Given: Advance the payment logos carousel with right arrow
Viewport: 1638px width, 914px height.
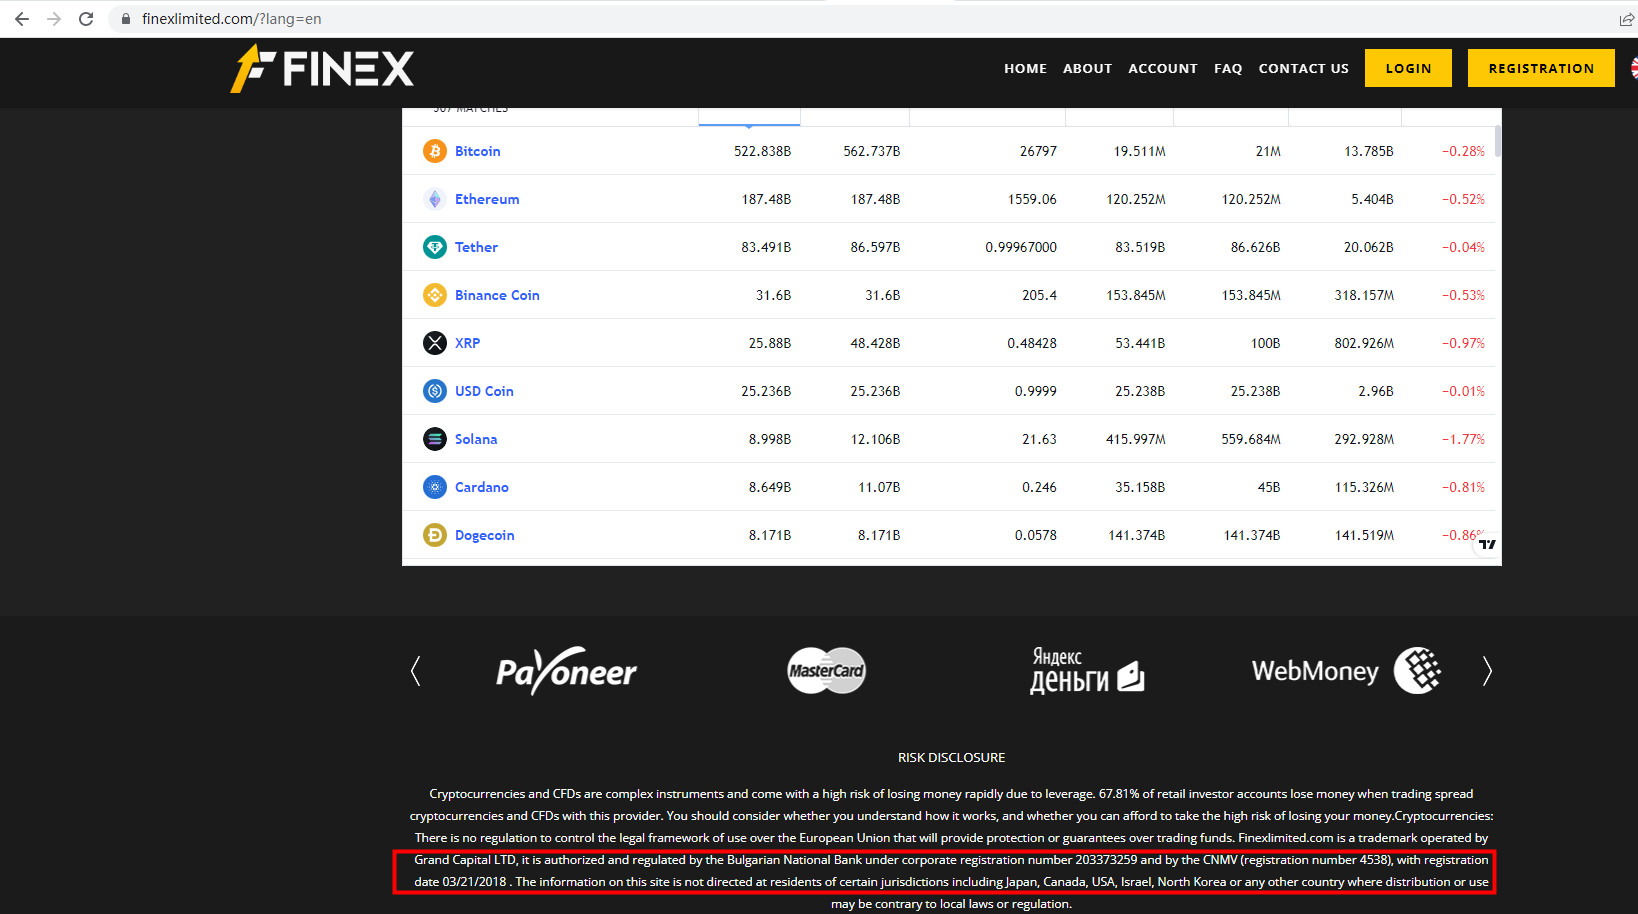Looking at the screenshot, I should pos(1487,671).
